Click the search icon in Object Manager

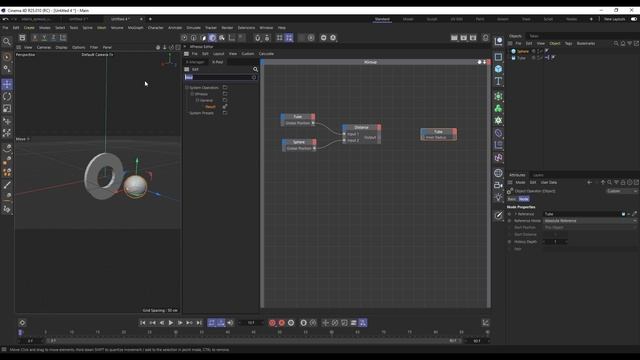tap(616, 43)
